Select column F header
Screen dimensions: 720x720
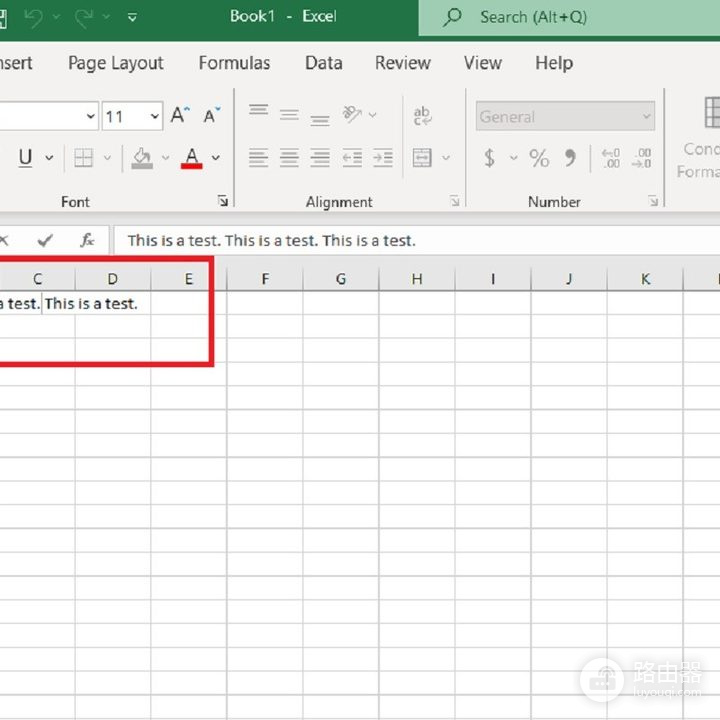point(264,278)
